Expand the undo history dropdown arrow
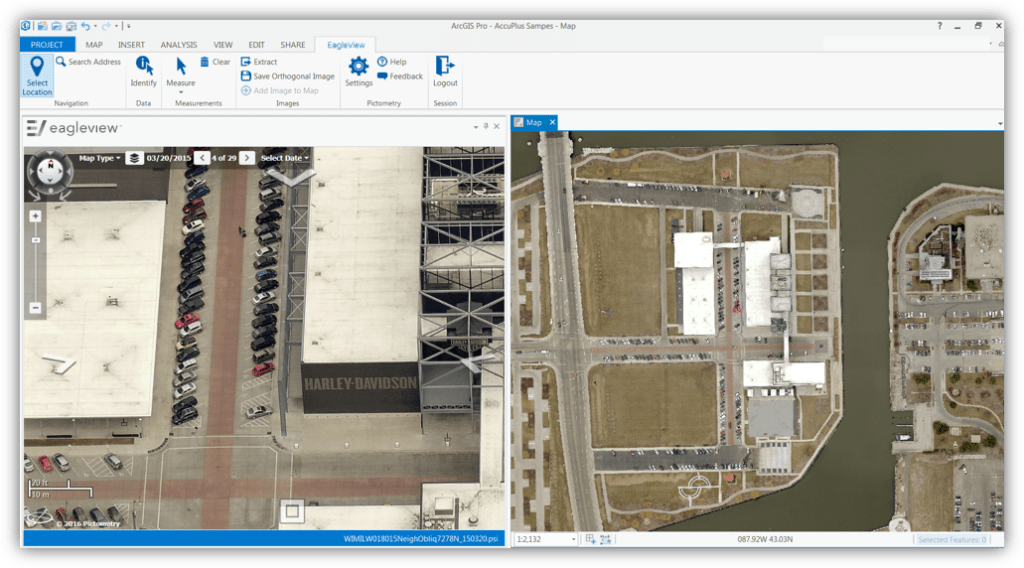1024x568 pixels. (95, 26)
